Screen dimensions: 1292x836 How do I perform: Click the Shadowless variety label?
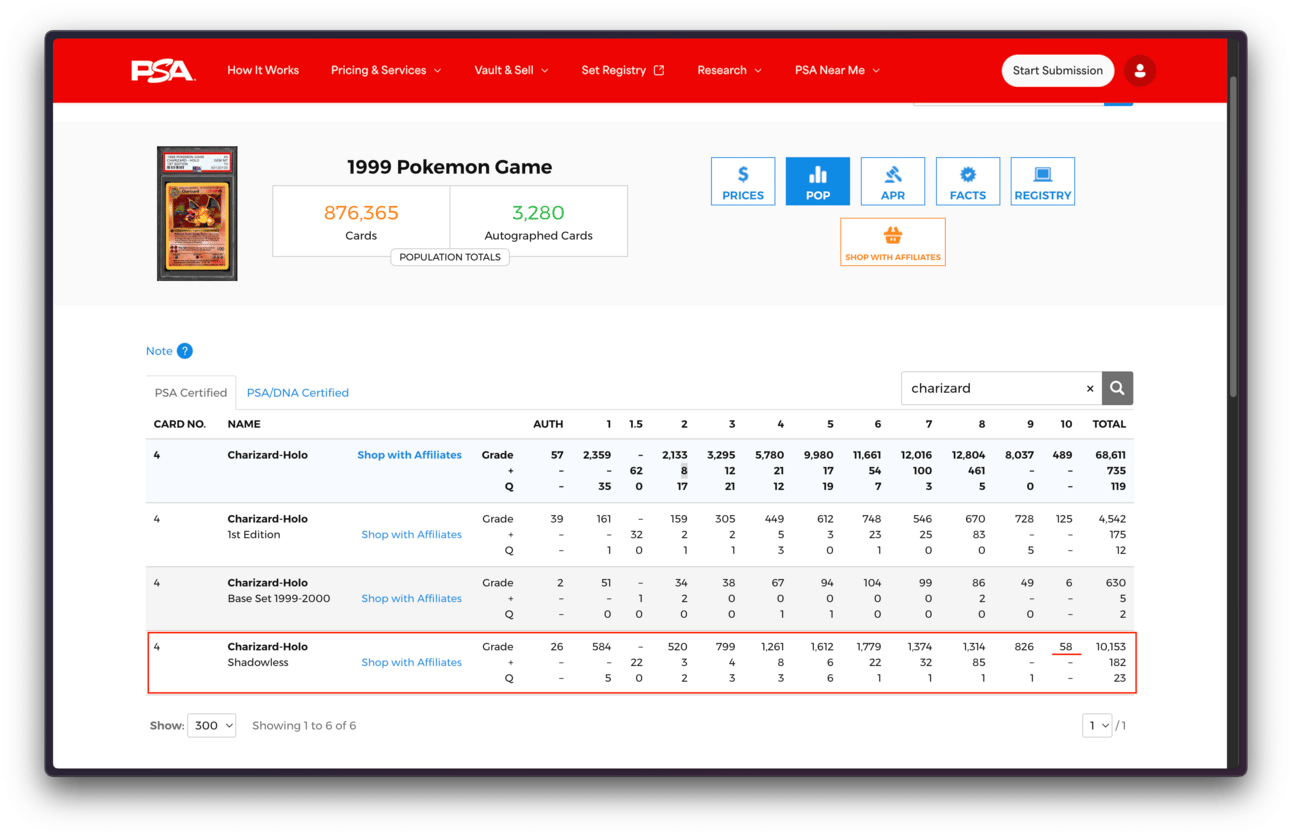[258, 663]
